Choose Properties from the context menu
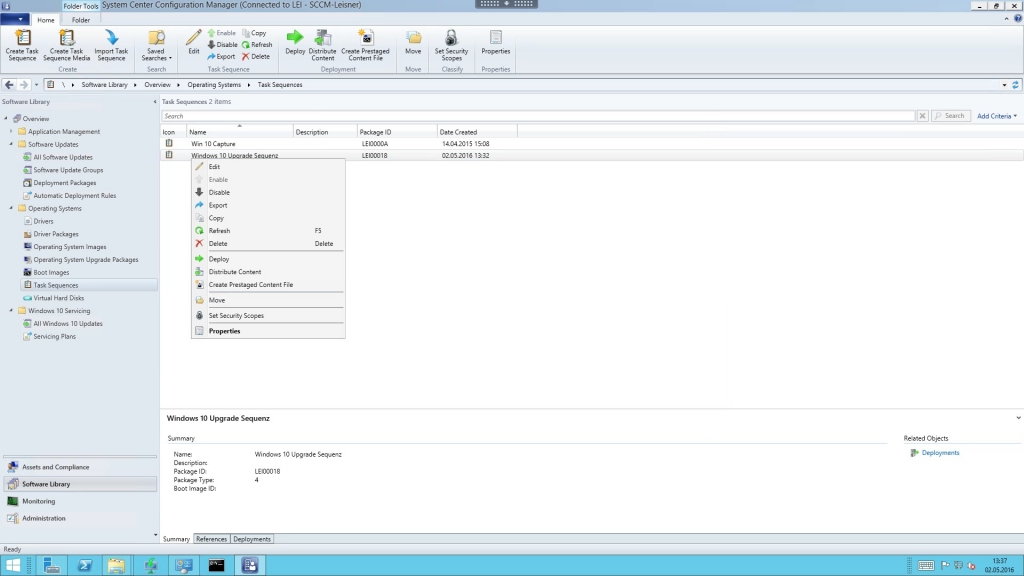 click(x=268, y=331)
